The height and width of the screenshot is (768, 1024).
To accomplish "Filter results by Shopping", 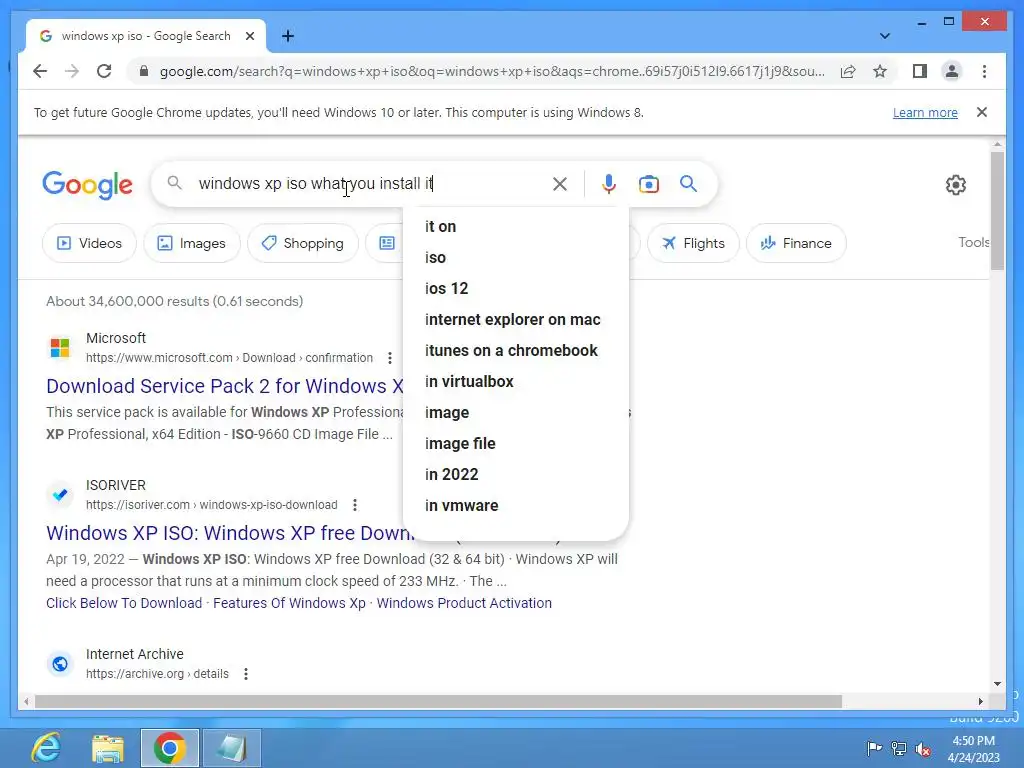I will click(x=303, y=243).
